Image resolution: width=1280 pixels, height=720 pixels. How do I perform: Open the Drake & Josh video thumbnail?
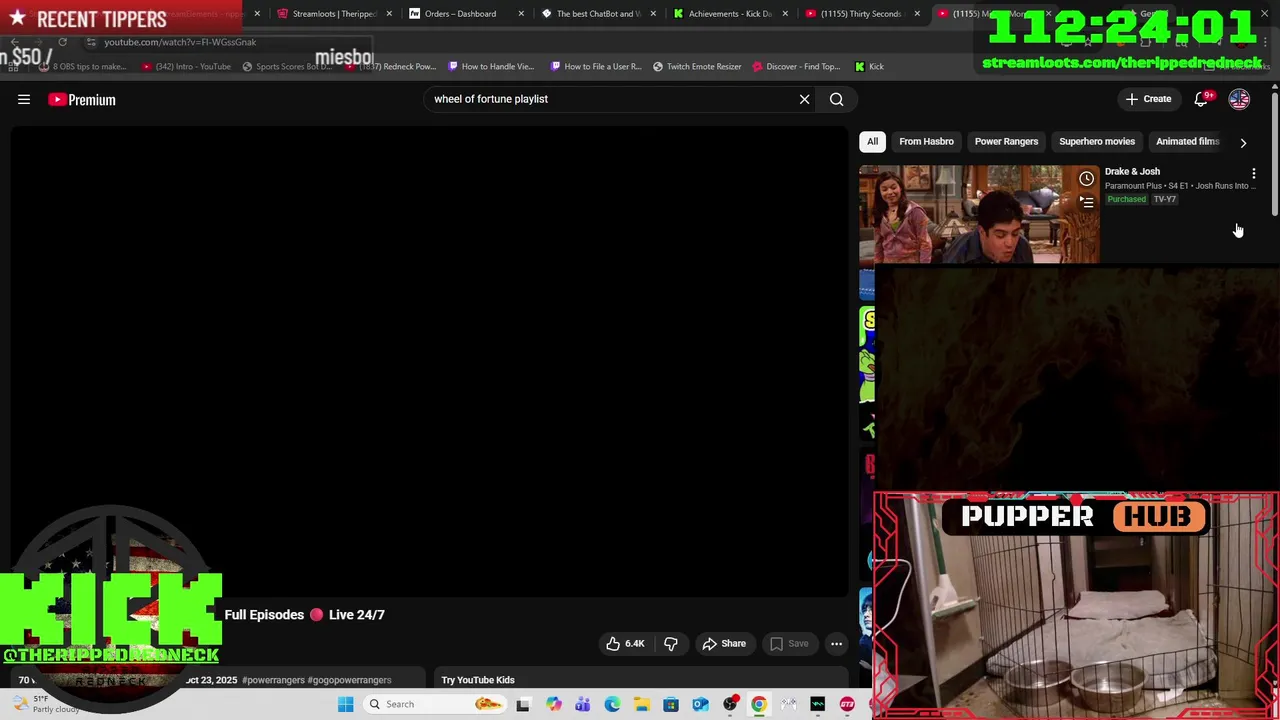pyautogui.click(x=979, y=214)
